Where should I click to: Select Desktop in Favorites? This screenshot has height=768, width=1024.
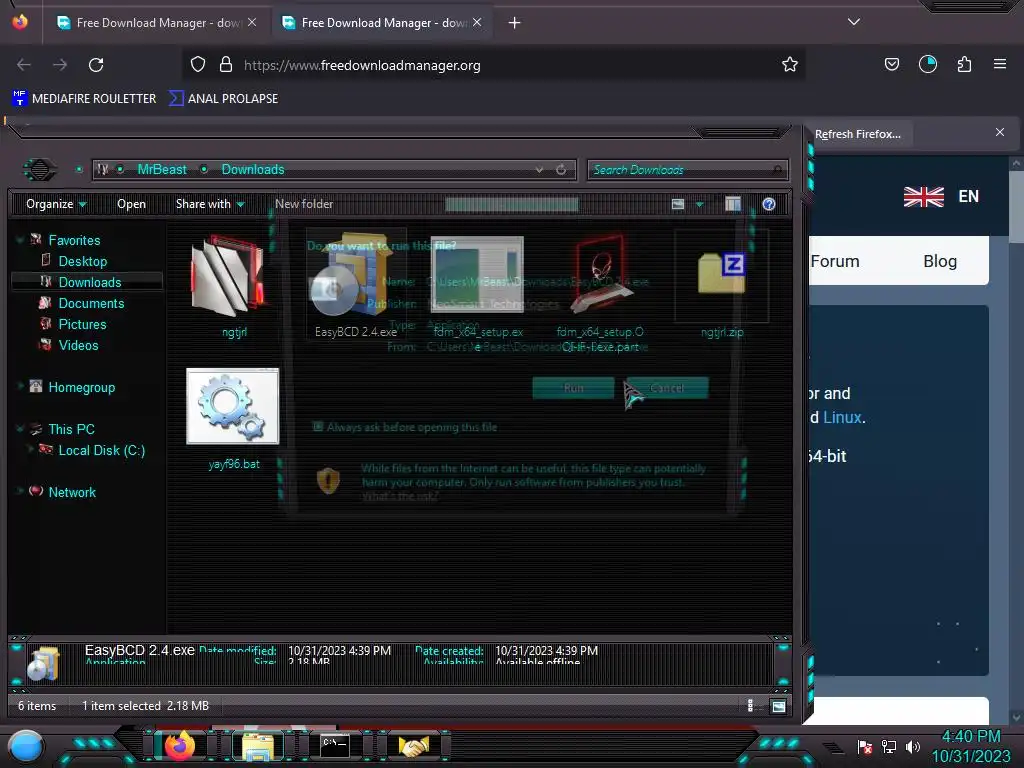point(83,261)
